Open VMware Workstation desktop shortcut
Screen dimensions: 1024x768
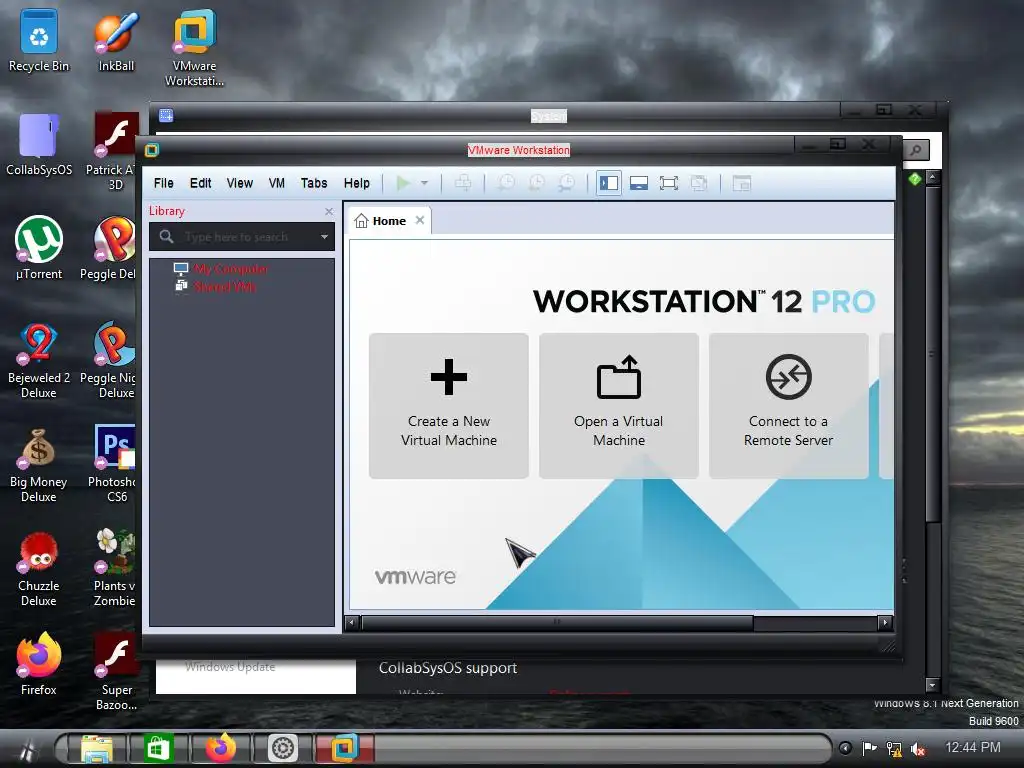[x=194, y=48]
